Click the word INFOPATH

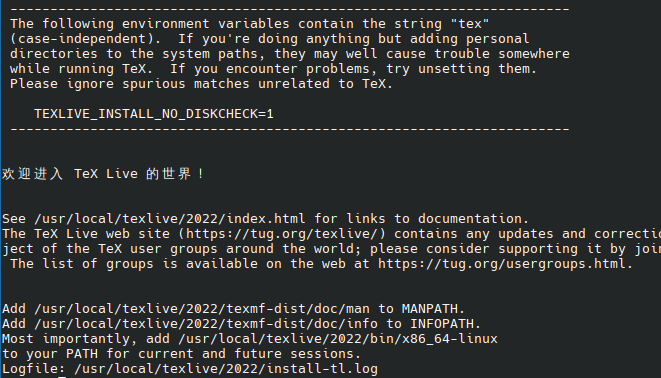(x=441, y=324)
